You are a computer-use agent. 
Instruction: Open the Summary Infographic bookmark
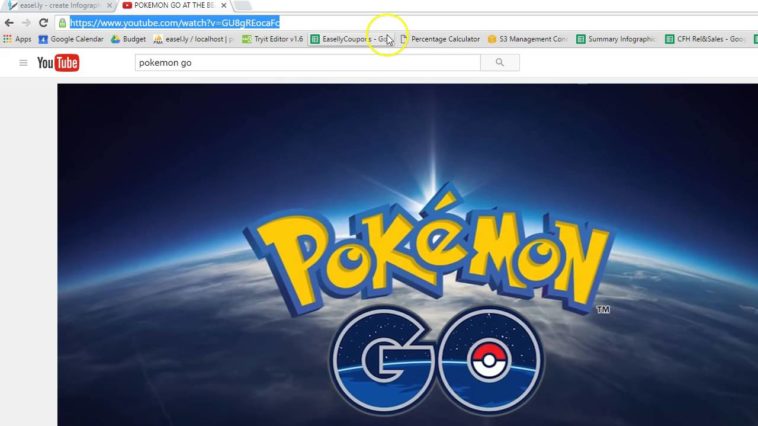pos(616,39)
